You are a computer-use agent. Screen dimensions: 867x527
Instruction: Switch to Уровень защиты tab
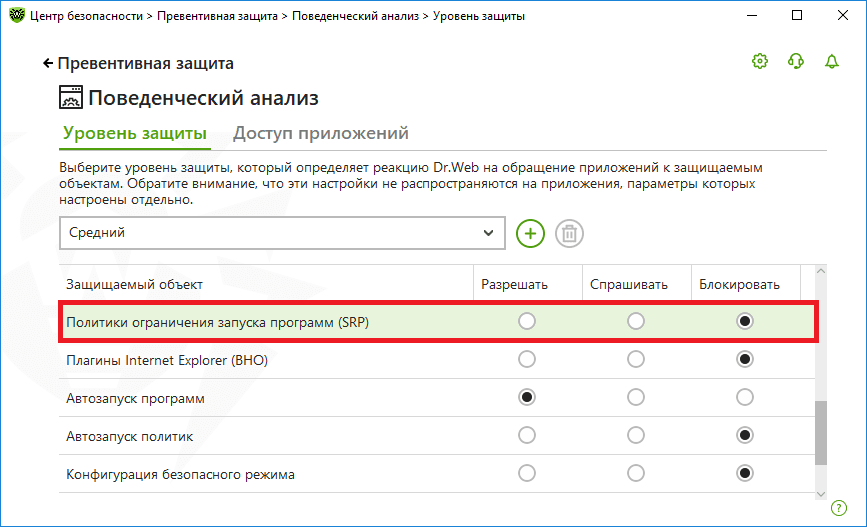(134, 133)
